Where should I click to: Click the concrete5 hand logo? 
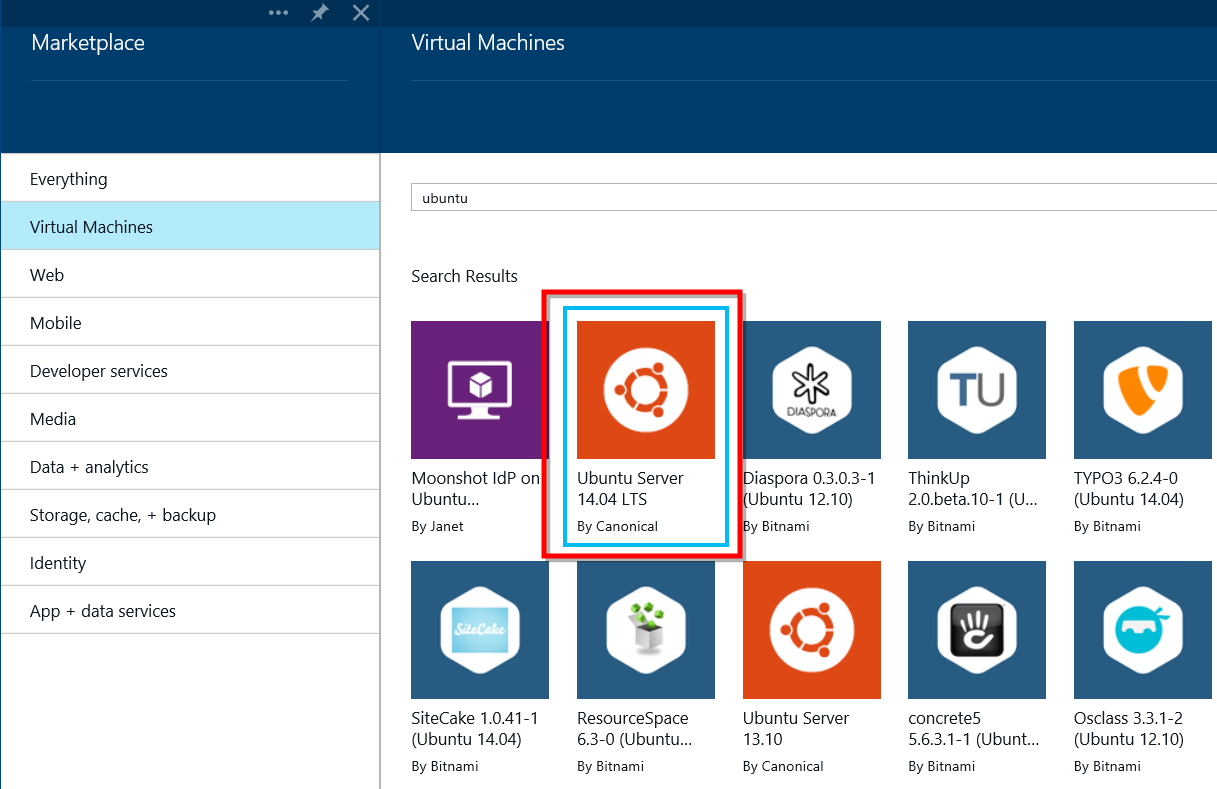coord(977,630)
